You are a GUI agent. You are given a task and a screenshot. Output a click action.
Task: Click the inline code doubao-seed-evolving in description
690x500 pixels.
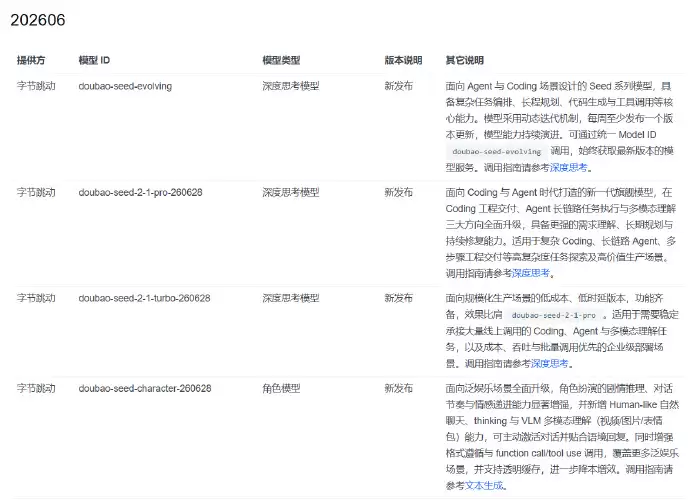click(x=496, y=151)
